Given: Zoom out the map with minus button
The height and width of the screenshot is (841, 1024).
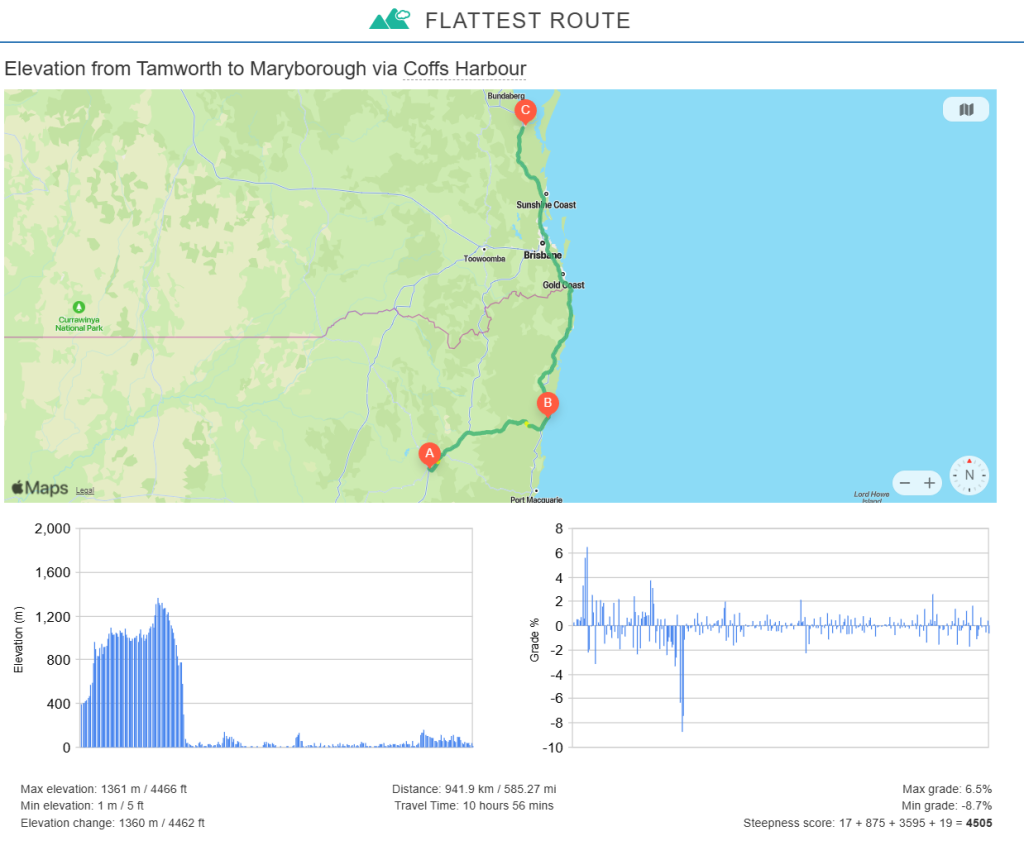Looking at the screenshot, I should 905,483.
